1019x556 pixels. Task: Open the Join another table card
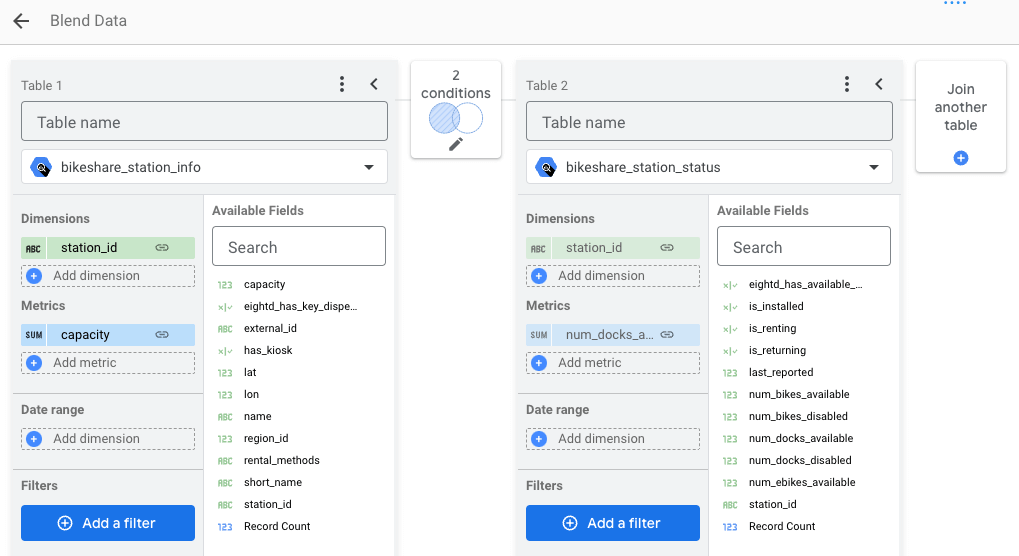pos(961,116)
